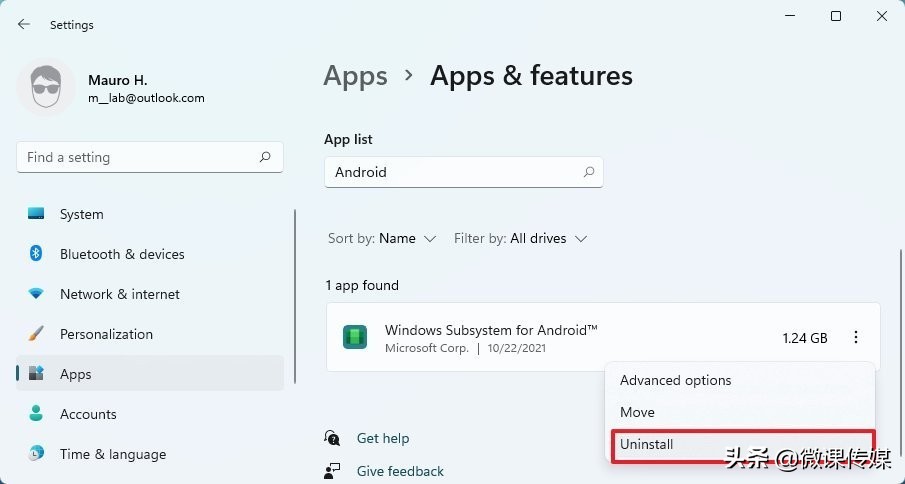The width and height of the screenshot is (905, 484).
Task: Click the user avatar picture
Action: 46,87
